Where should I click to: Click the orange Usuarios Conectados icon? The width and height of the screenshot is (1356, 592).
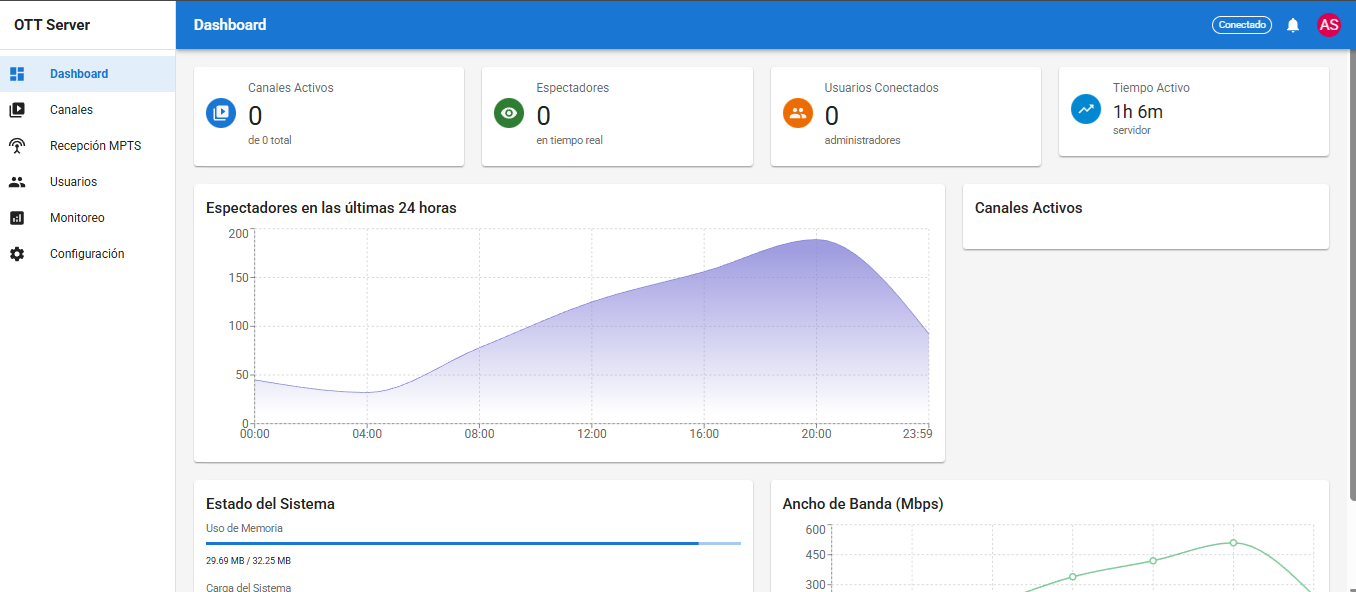[x=798, y=113]
